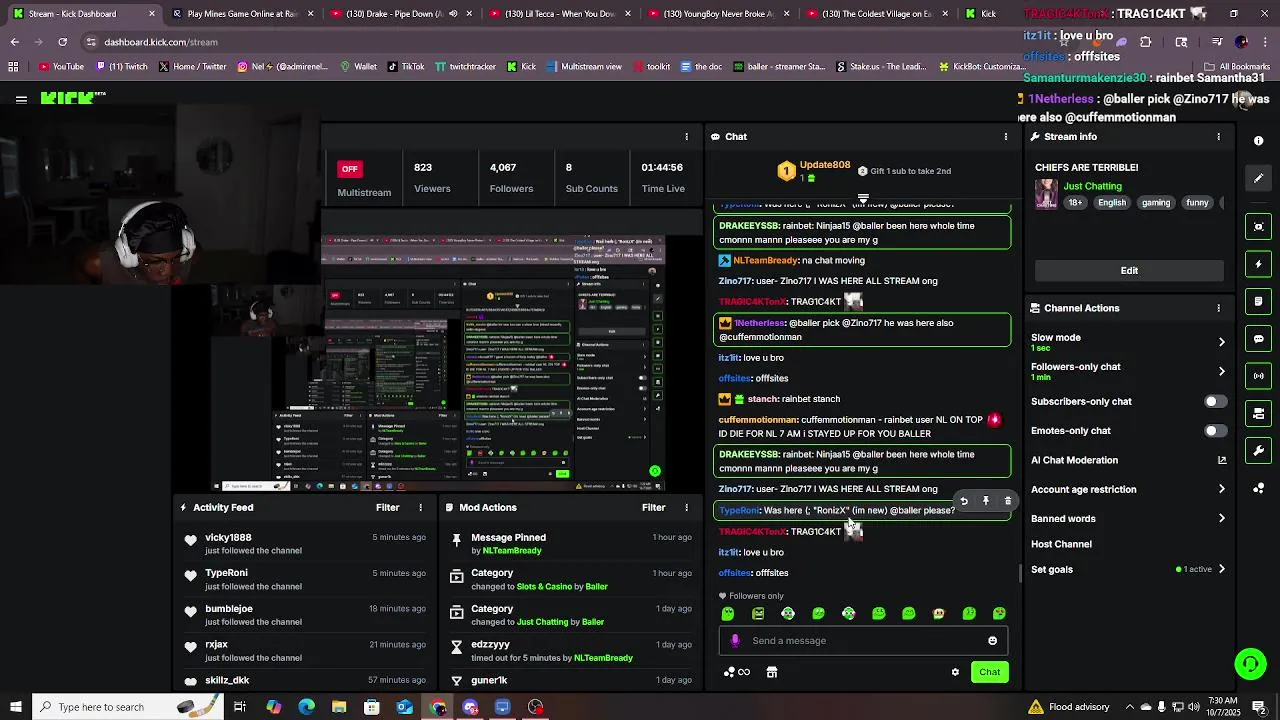Click the Send a message input field

(863, 641)
